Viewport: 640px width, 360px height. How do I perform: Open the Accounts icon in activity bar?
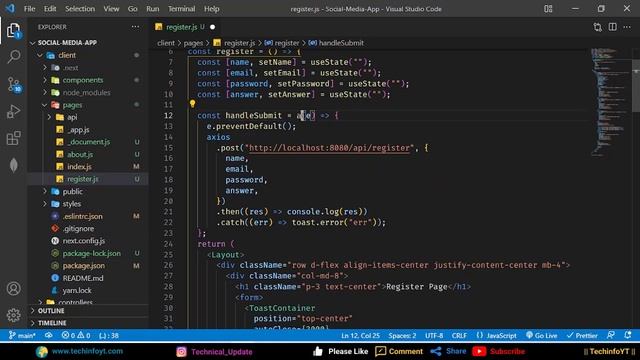coord(13,289)
